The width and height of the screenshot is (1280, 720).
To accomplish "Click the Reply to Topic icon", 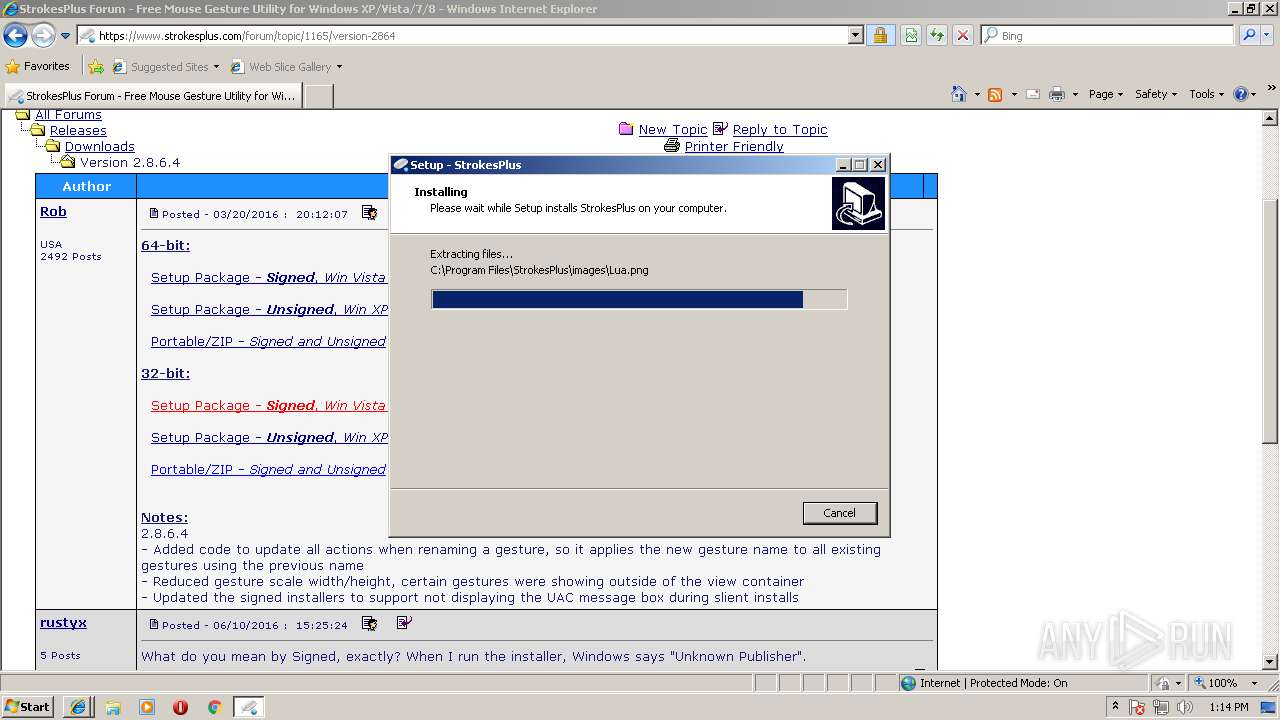I will pos(720,129).
